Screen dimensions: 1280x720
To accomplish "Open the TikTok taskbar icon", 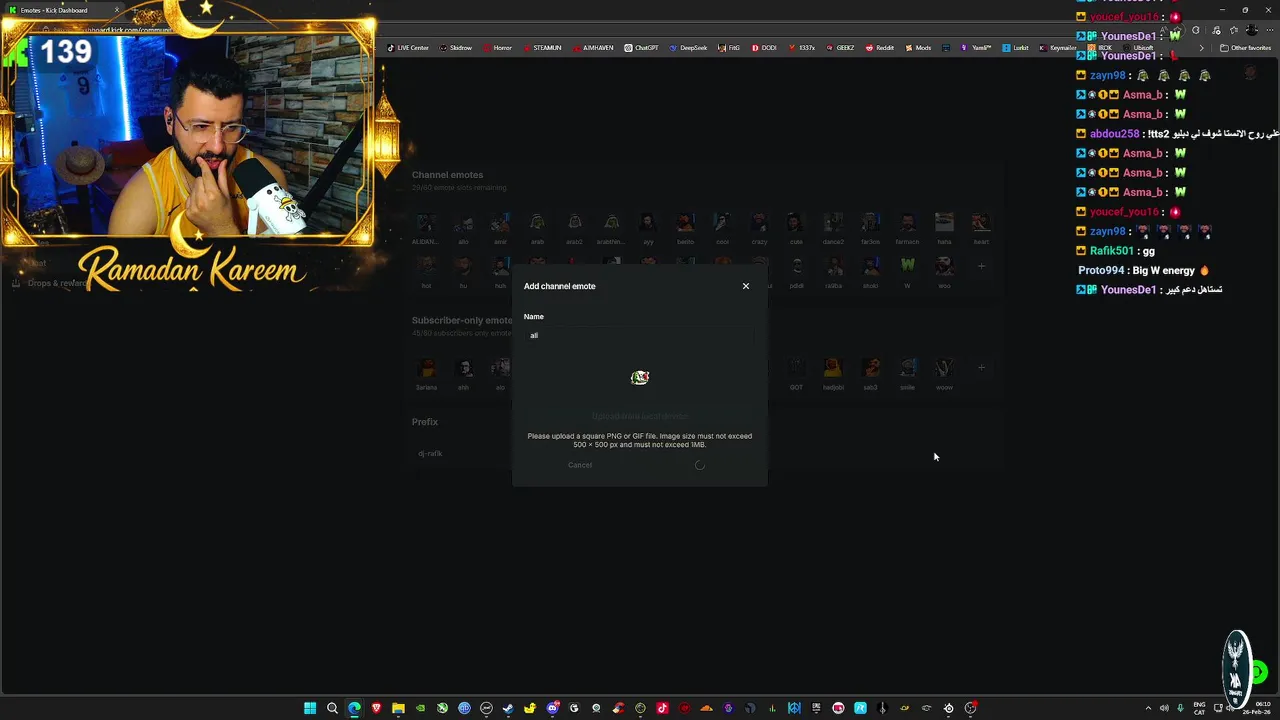I will (662, 708).
